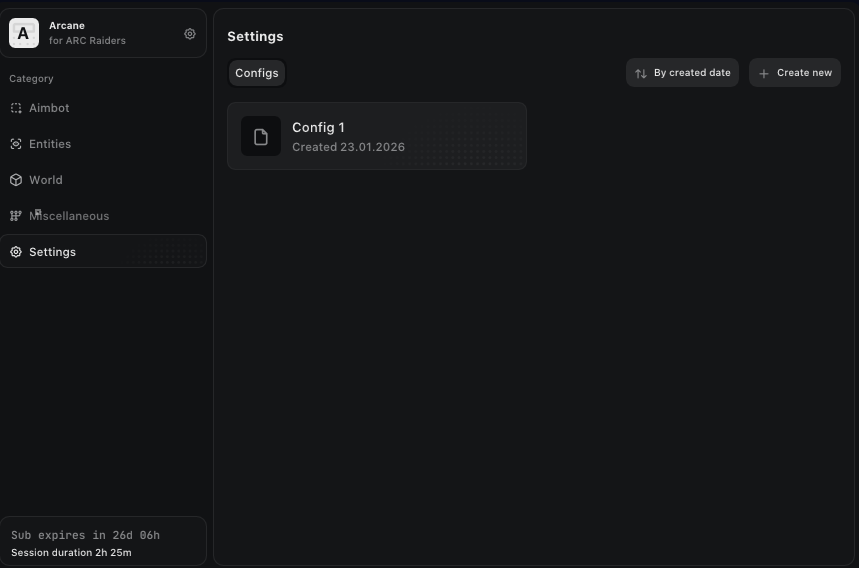Open the gear icon beside Arcane title
The width and height of the screenshot is (859, 568).
[190, 34]
